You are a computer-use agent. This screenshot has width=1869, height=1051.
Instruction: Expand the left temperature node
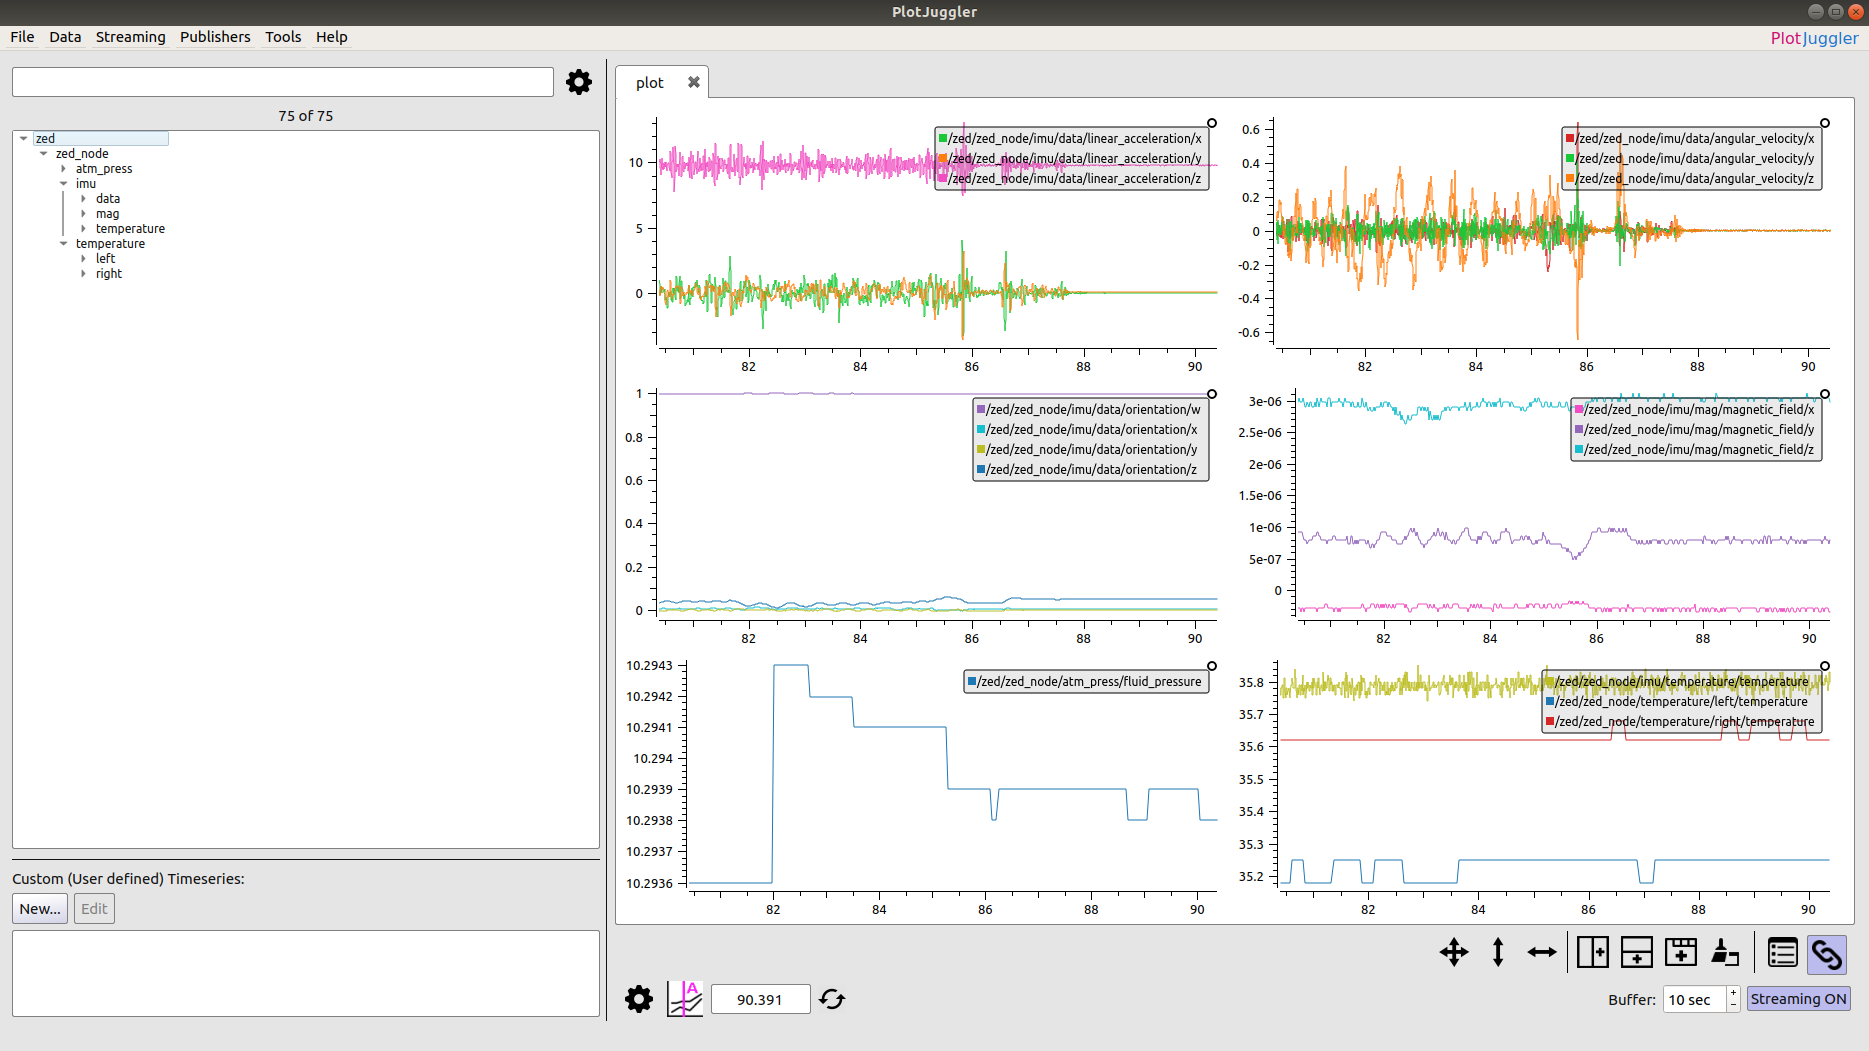[x=84, y=259]
